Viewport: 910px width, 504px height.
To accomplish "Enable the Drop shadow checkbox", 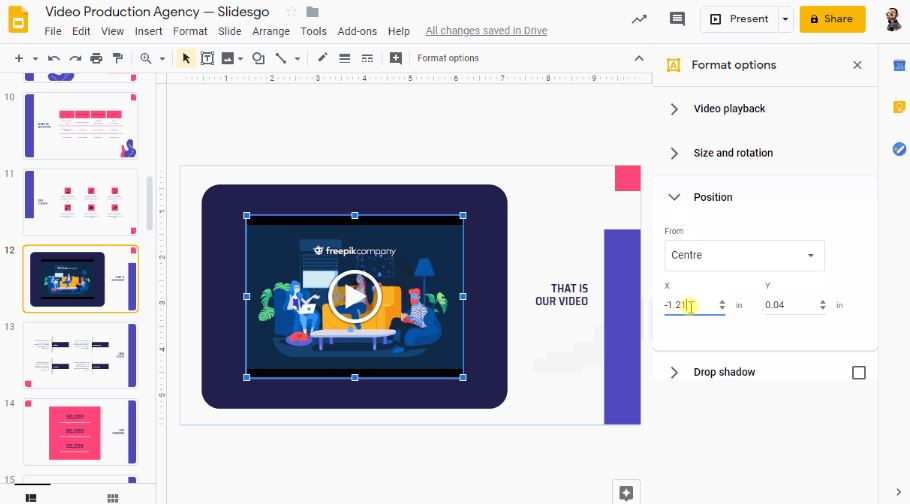I will pyautogui.click(x=858, y=372).
